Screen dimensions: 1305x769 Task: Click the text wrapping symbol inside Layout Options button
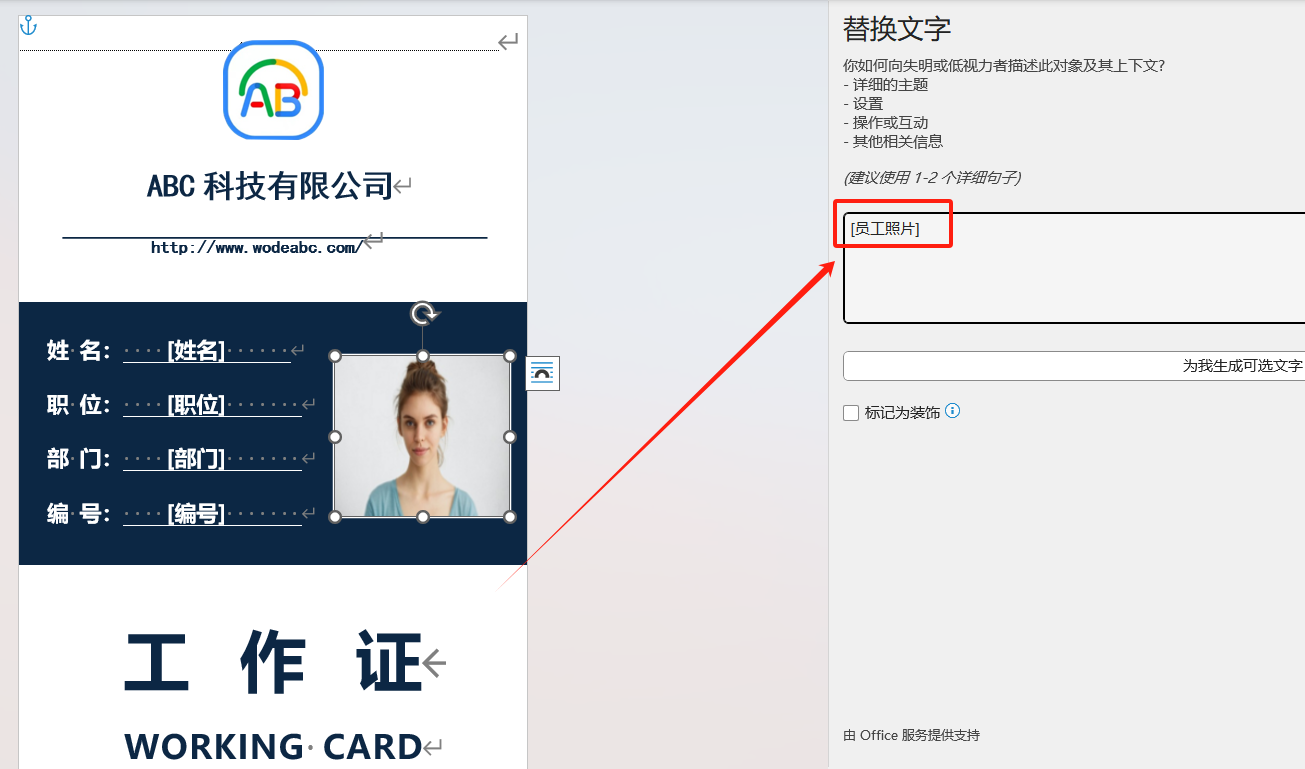point(541,373)
